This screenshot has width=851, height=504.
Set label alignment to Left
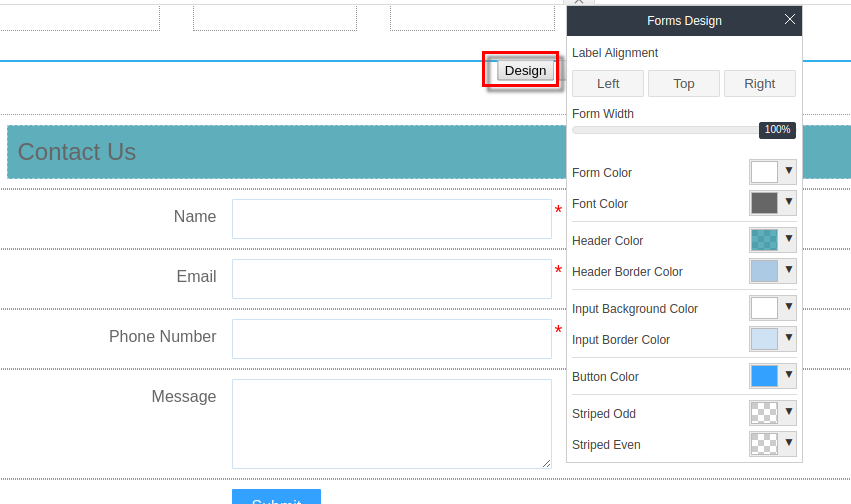click(x=608, y=84)
